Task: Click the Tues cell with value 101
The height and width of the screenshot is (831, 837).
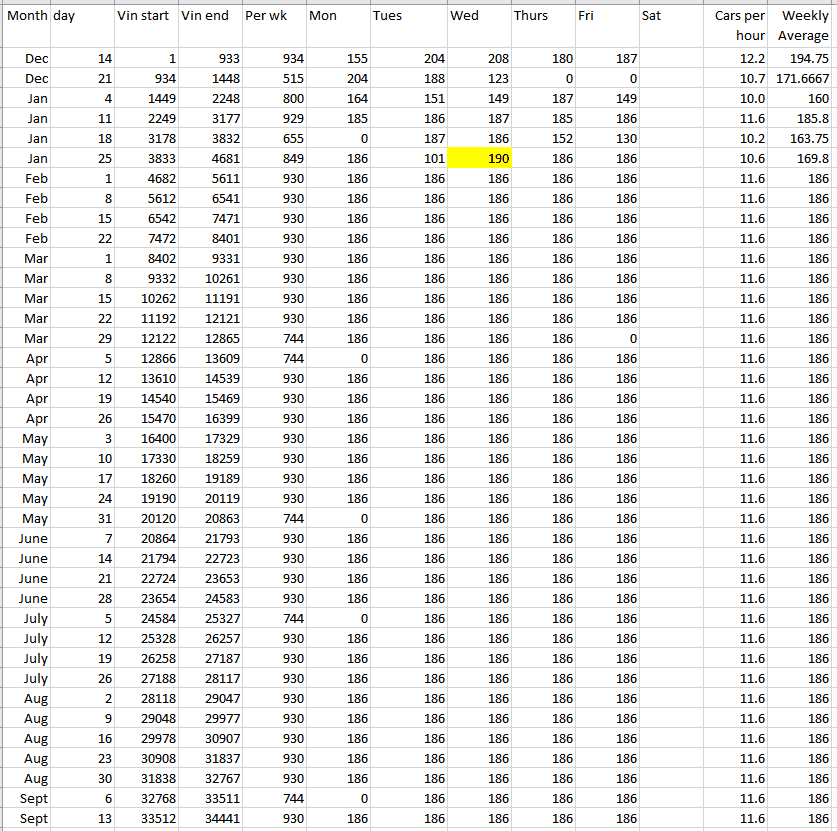Action: pos(408,158)
